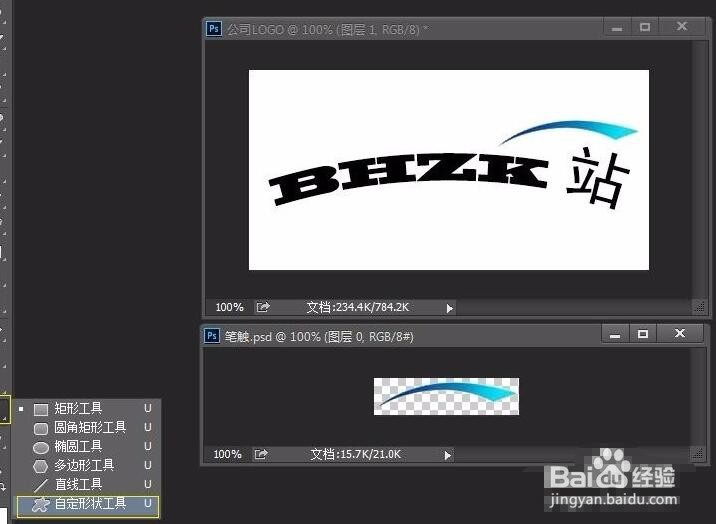
Task: Click 文档:15.7K/21.0K document size info
Action: tap(356, 454)
